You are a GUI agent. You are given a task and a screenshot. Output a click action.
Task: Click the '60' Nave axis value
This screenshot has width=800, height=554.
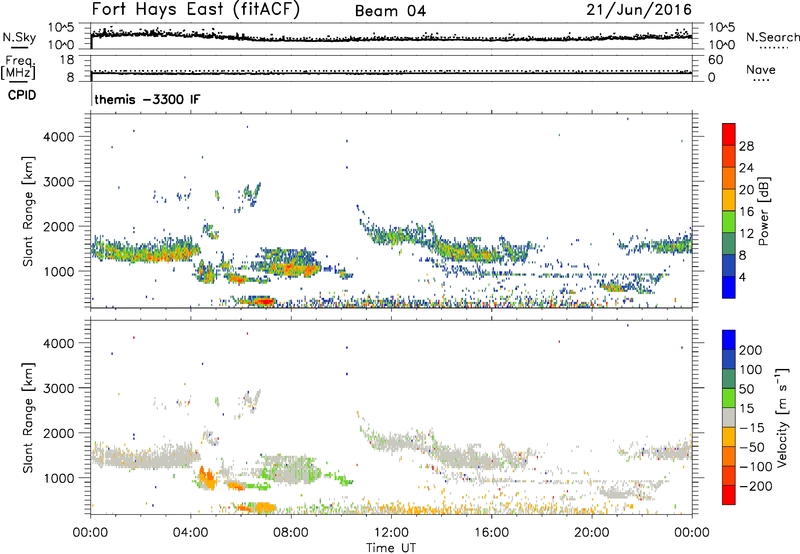[715, 60]
